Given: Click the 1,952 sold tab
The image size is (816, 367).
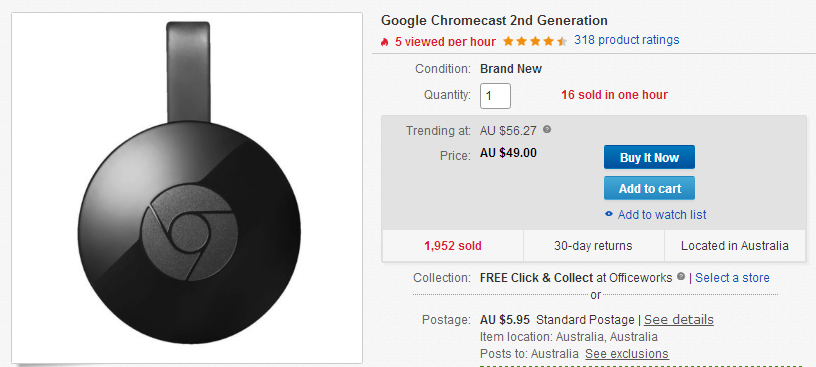Looking at the screenshot, I should point(453,245).
